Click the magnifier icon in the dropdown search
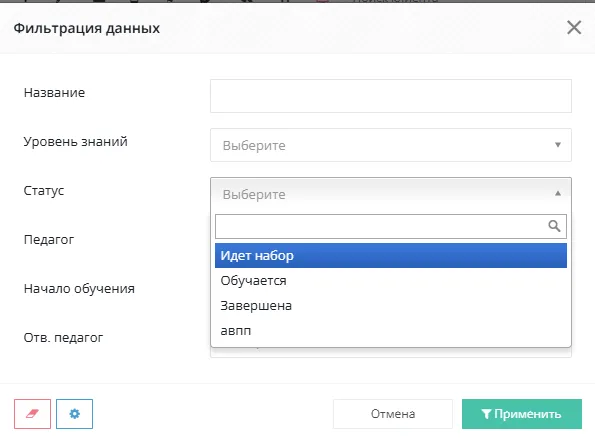This screenshot has width=595, height=441. point(554,226)
